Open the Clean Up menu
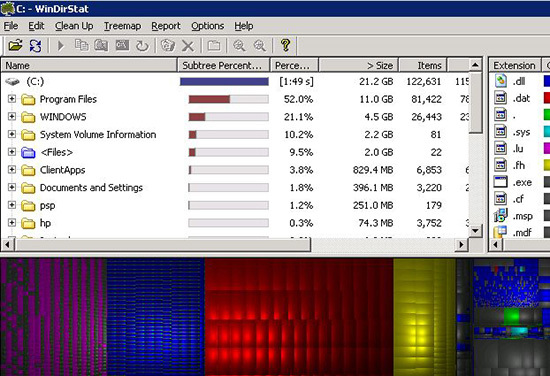 coord(74,26)
